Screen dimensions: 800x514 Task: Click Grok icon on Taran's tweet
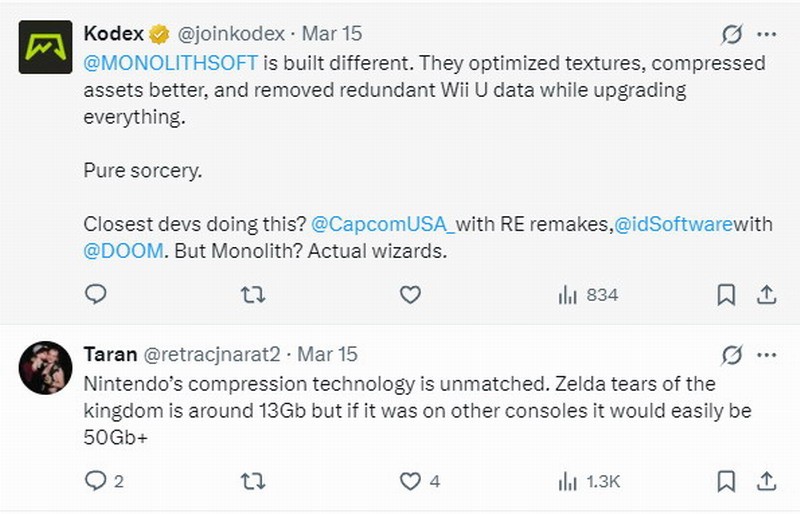tap(732, 355)
